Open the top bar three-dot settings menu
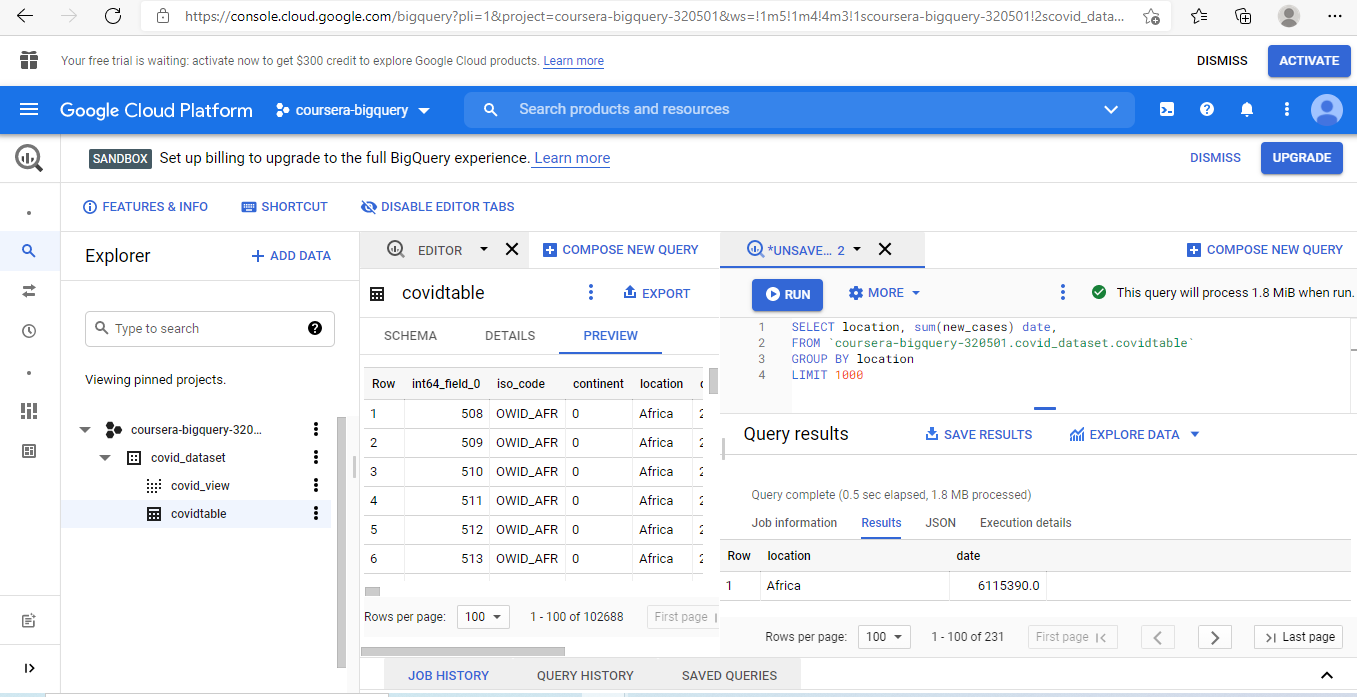Image resolution: width=1357 pixels, height=697 pixels. (1286, 110)
